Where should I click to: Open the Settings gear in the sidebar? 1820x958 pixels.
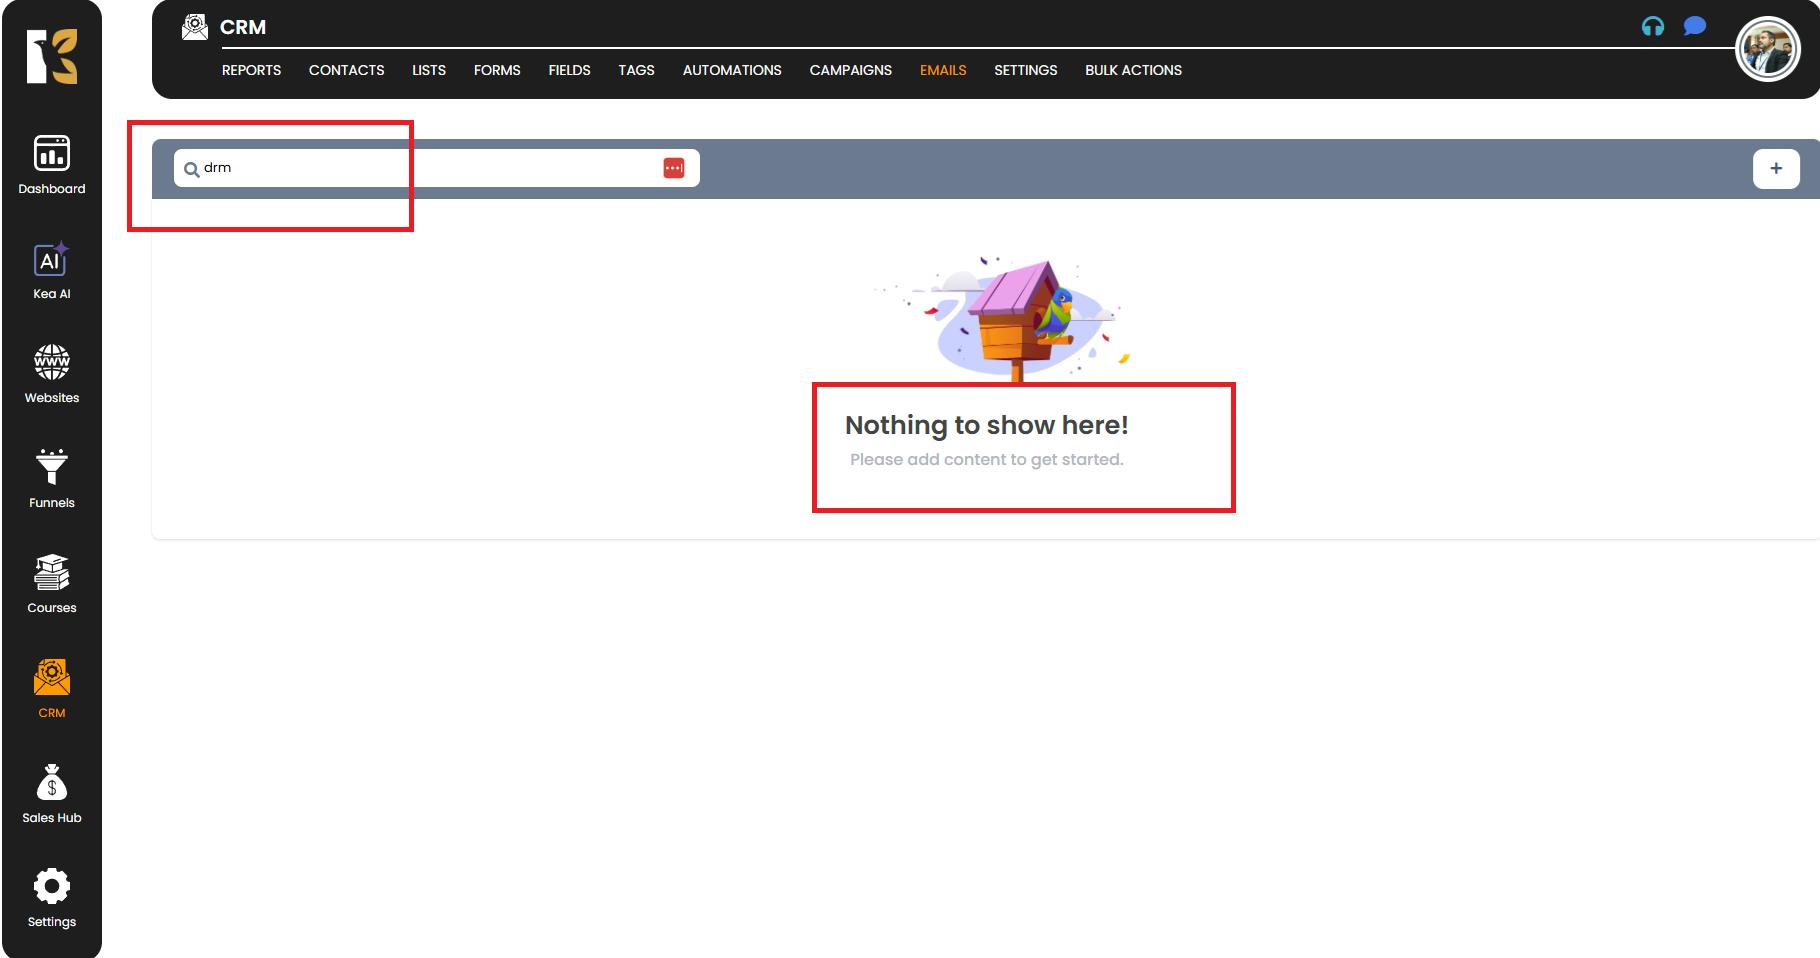pos(52,898)
